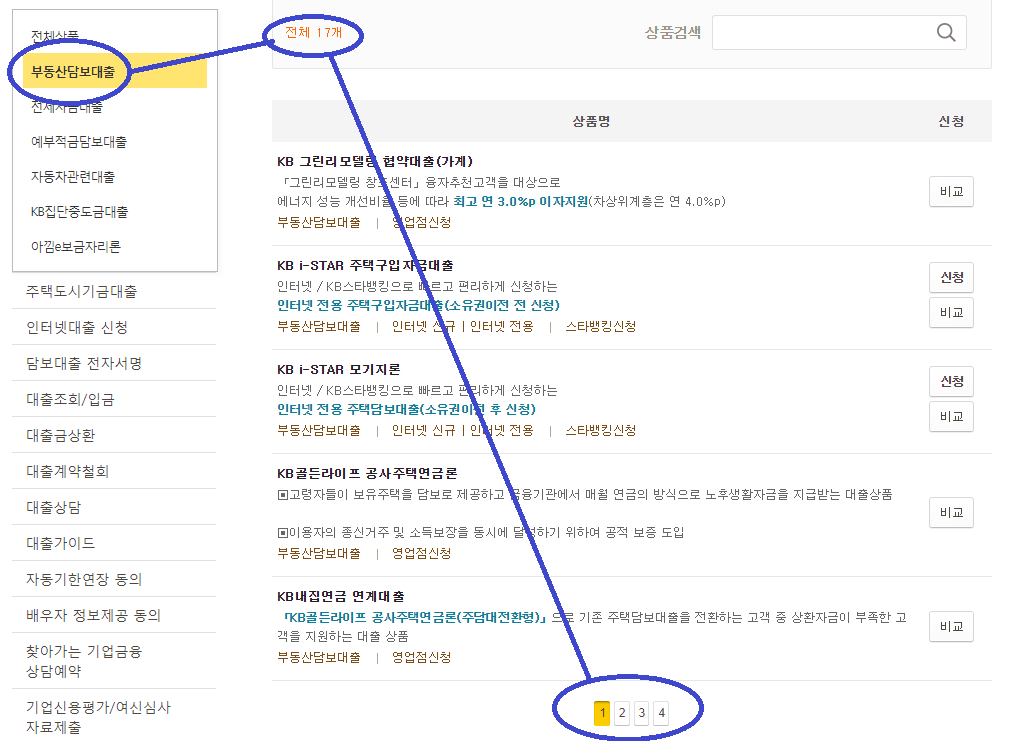Click 신청 button for KB i-STAR 모기지론
This screenshot has height=741, width=1026.
949,381
